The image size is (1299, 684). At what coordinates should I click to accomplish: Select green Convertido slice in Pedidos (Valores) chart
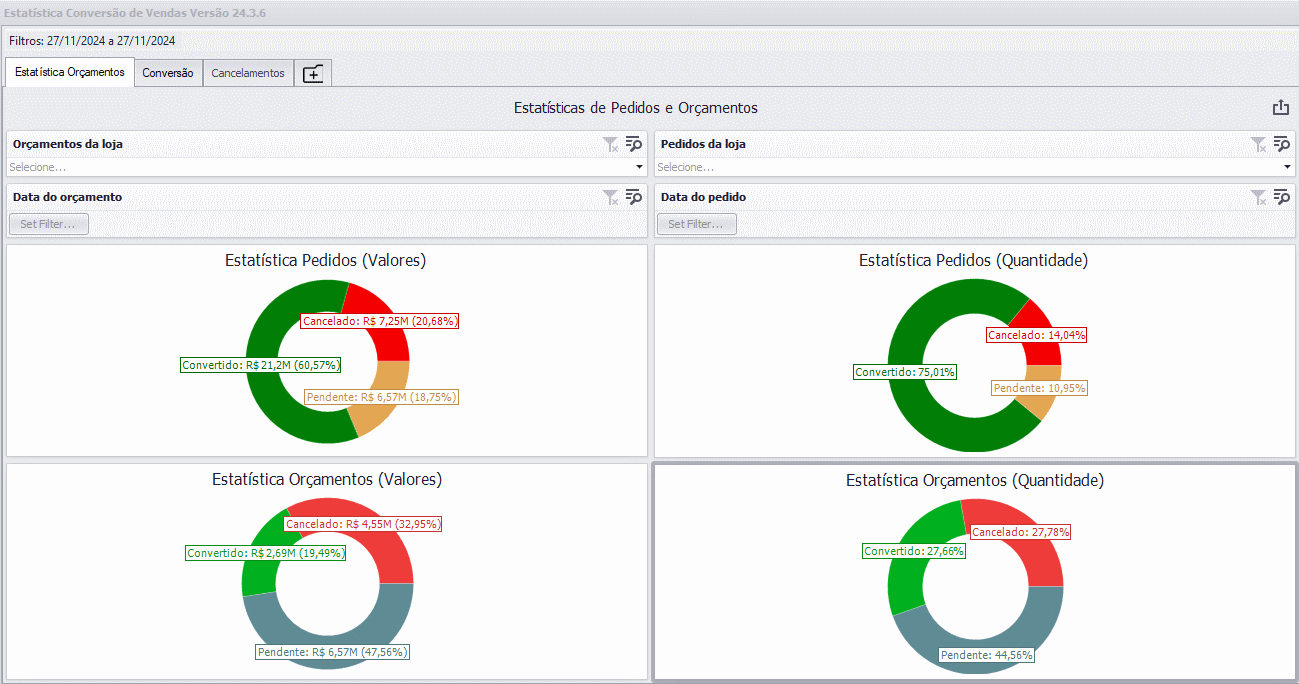pyautogui.click(x=275, y=410)
